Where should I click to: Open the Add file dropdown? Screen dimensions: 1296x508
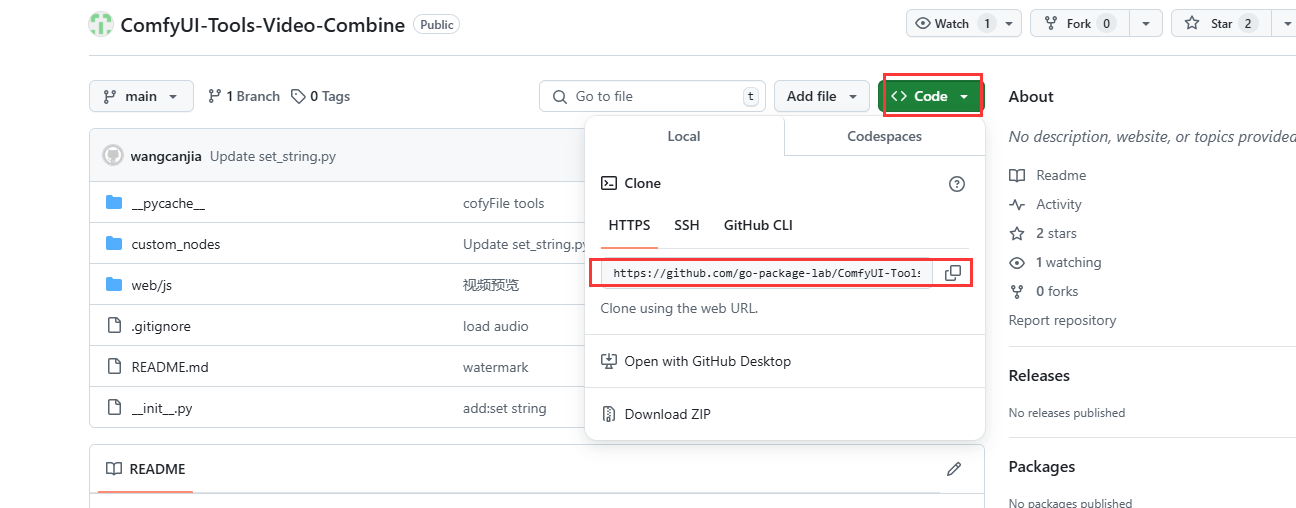coord(822,96)
